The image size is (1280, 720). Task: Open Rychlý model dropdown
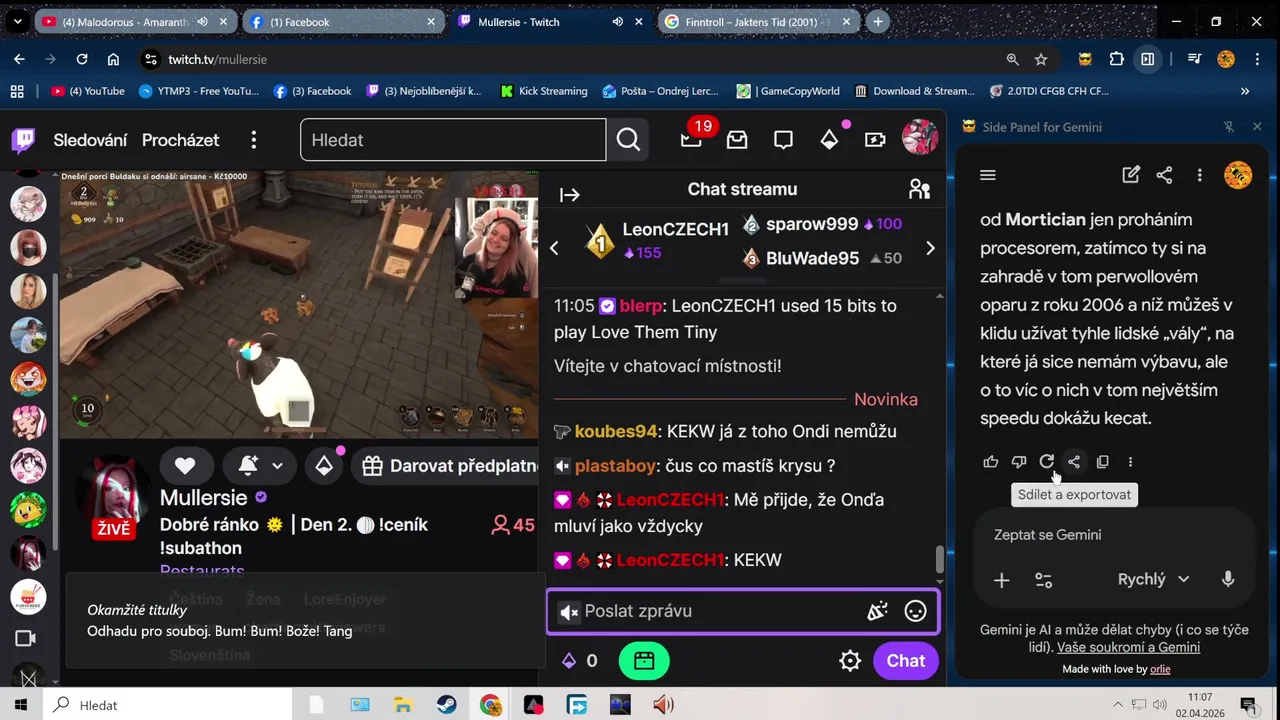tap(1153, 579)
